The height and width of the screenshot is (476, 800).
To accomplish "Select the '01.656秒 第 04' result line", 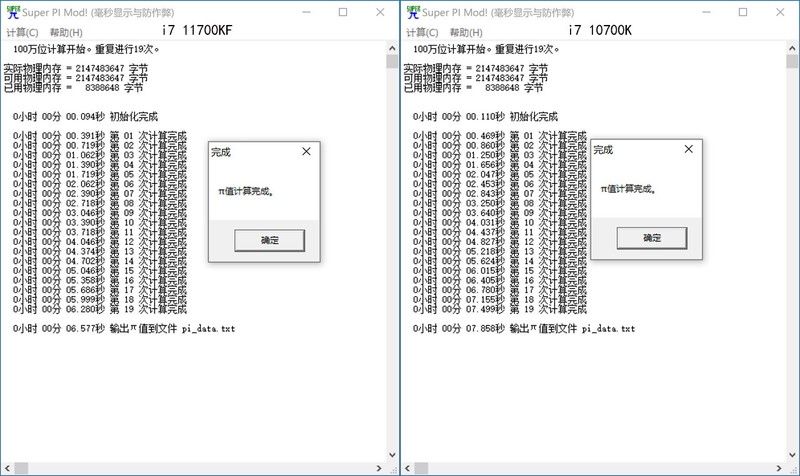I will point(499,165).
